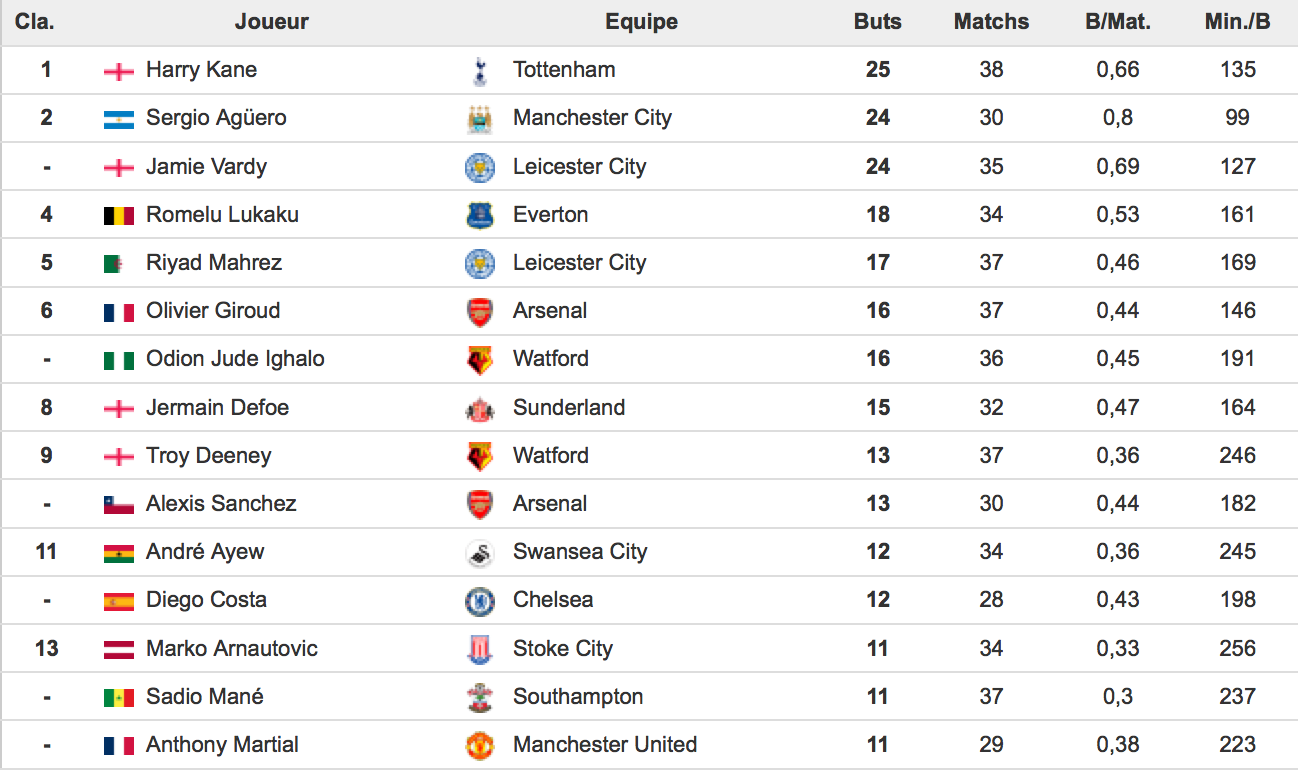Click the Chelsea club crest icon

(x=480, y=600)
